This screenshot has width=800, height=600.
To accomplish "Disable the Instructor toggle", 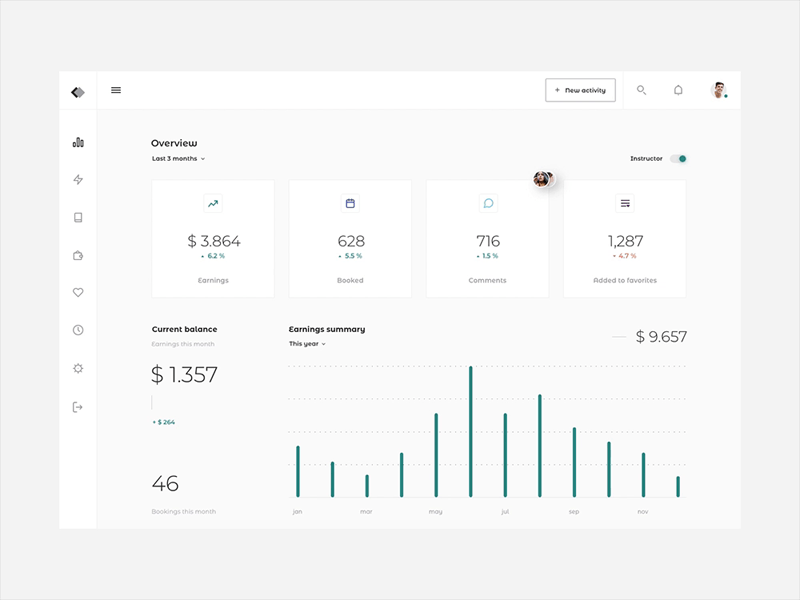I will [678, 158].
